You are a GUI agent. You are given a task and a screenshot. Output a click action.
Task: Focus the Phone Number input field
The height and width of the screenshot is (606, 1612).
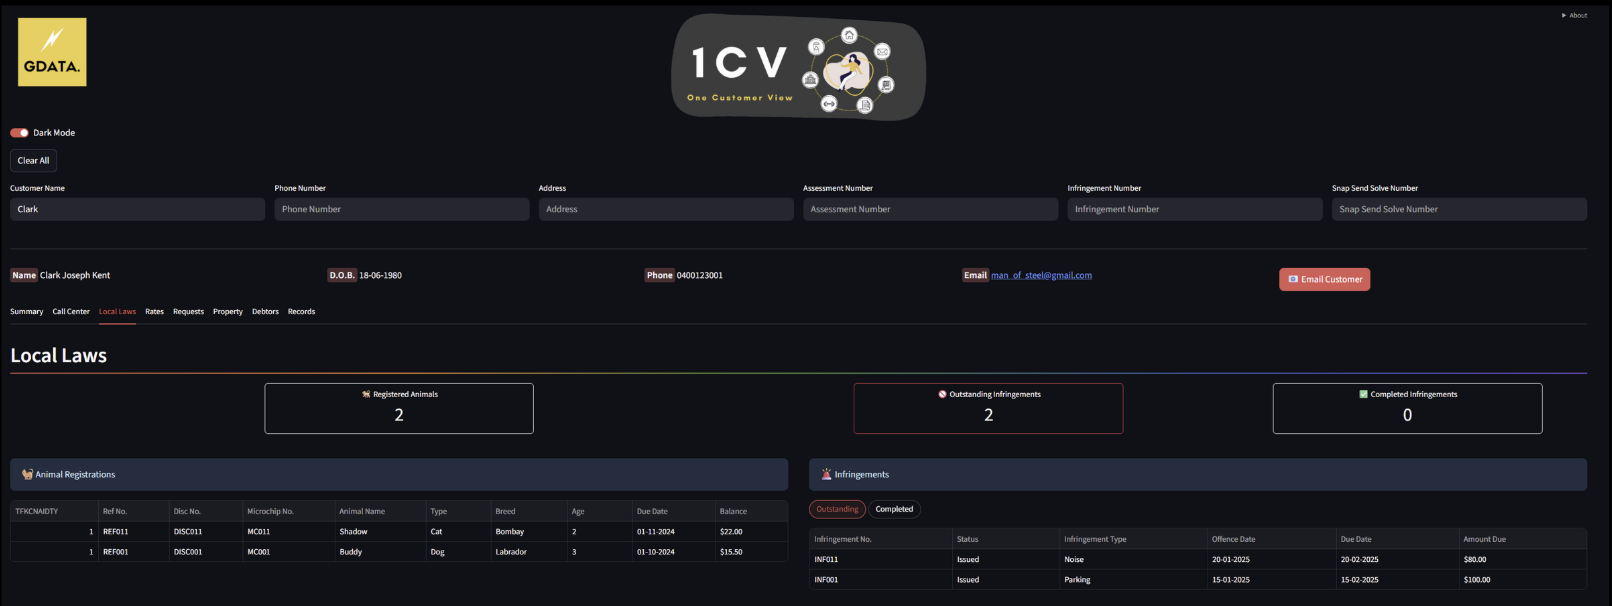point(402,209)
